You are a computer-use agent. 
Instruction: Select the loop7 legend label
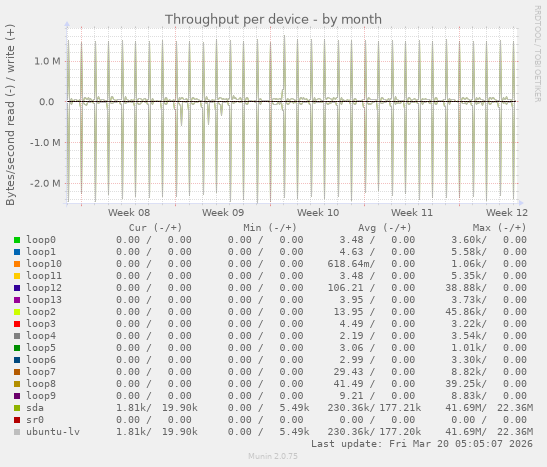click(x=41, y=372)
